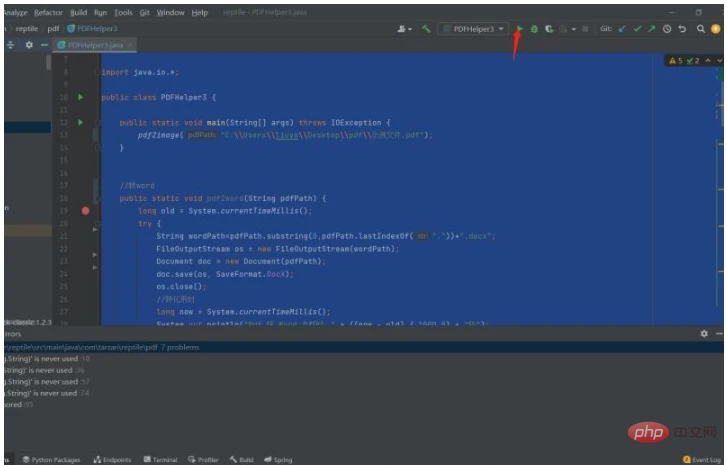Start debugging with the green bug icon
The image size is (727, 465).
tap(534, 29)
